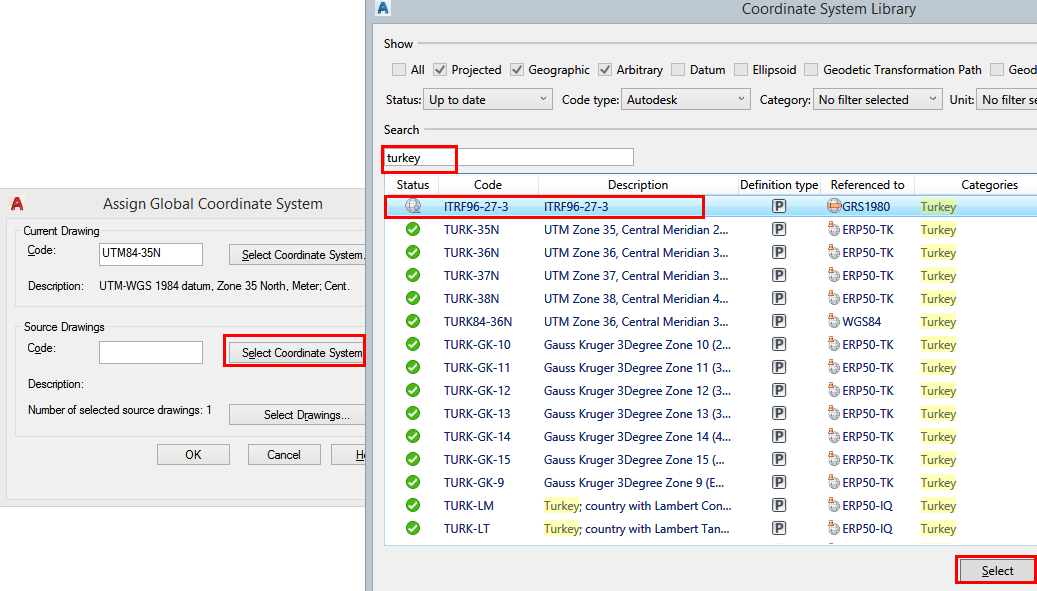Viewport: 1037px width, 591px height.
Task: Click GRS1980 reference text
Action: pyautogui.click(x=866, y=207)
